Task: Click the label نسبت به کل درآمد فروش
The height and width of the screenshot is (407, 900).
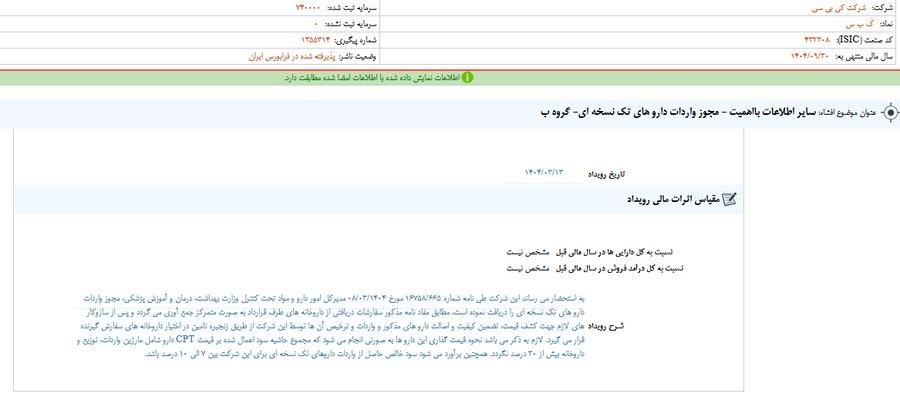Action: [x=620, y=268]
